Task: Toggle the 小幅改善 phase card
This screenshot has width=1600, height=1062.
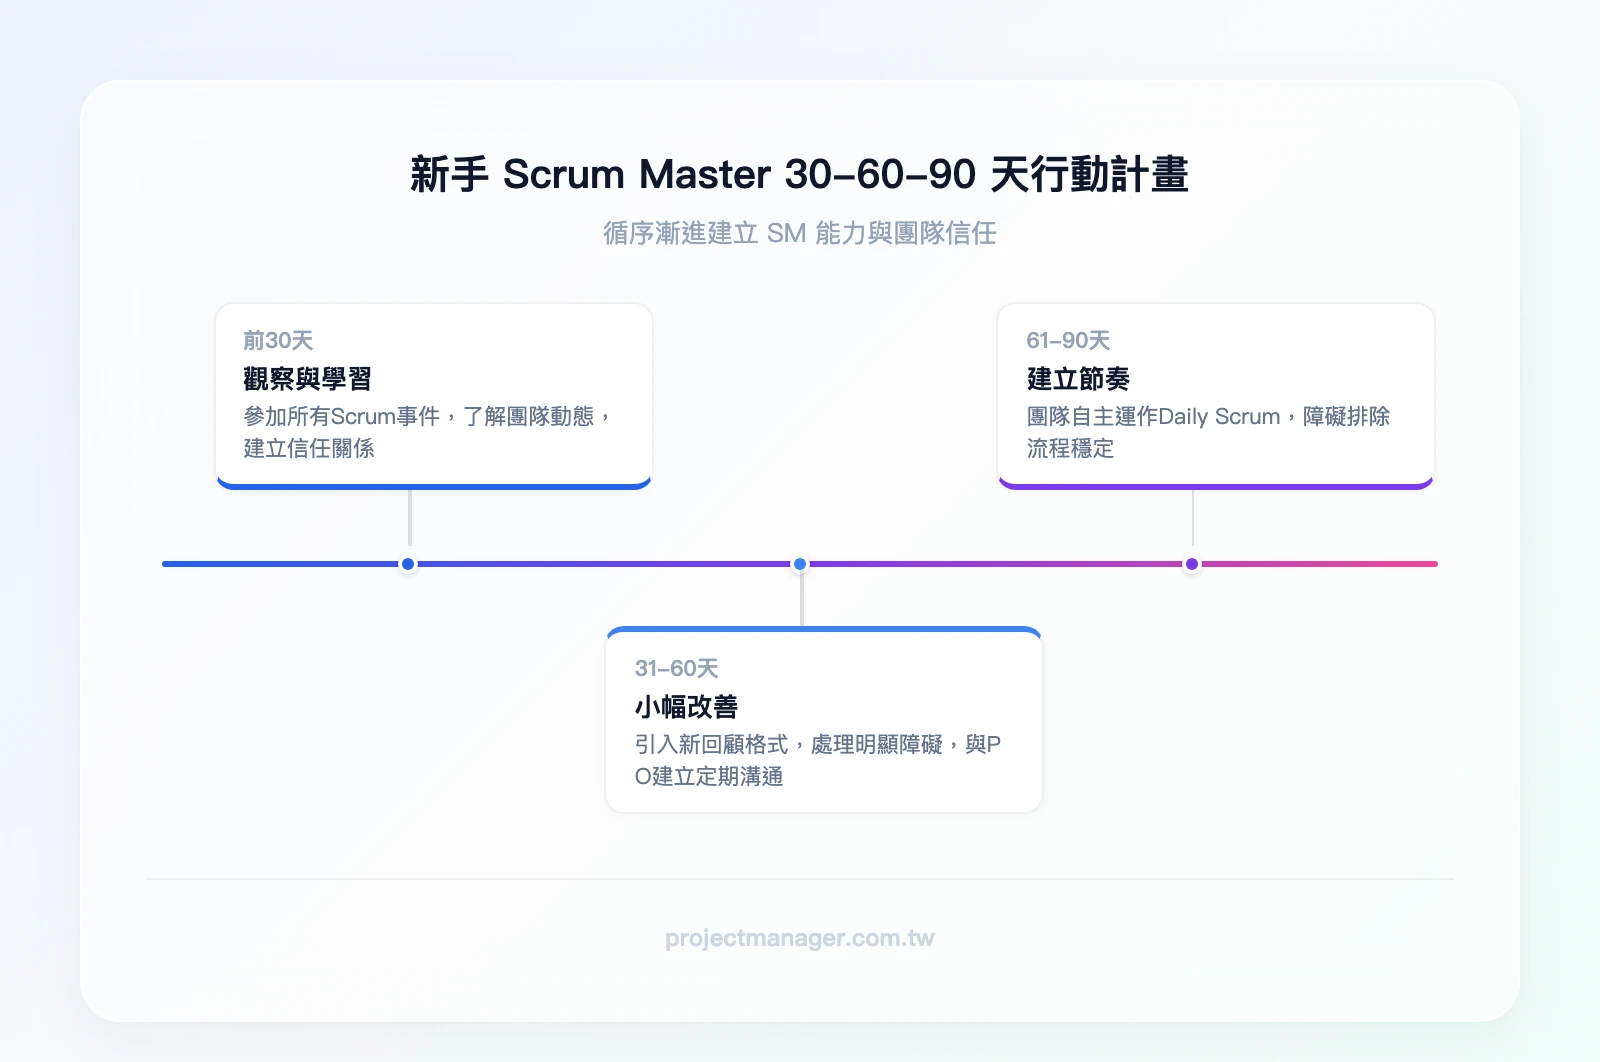Action: (x=822, y=718)
